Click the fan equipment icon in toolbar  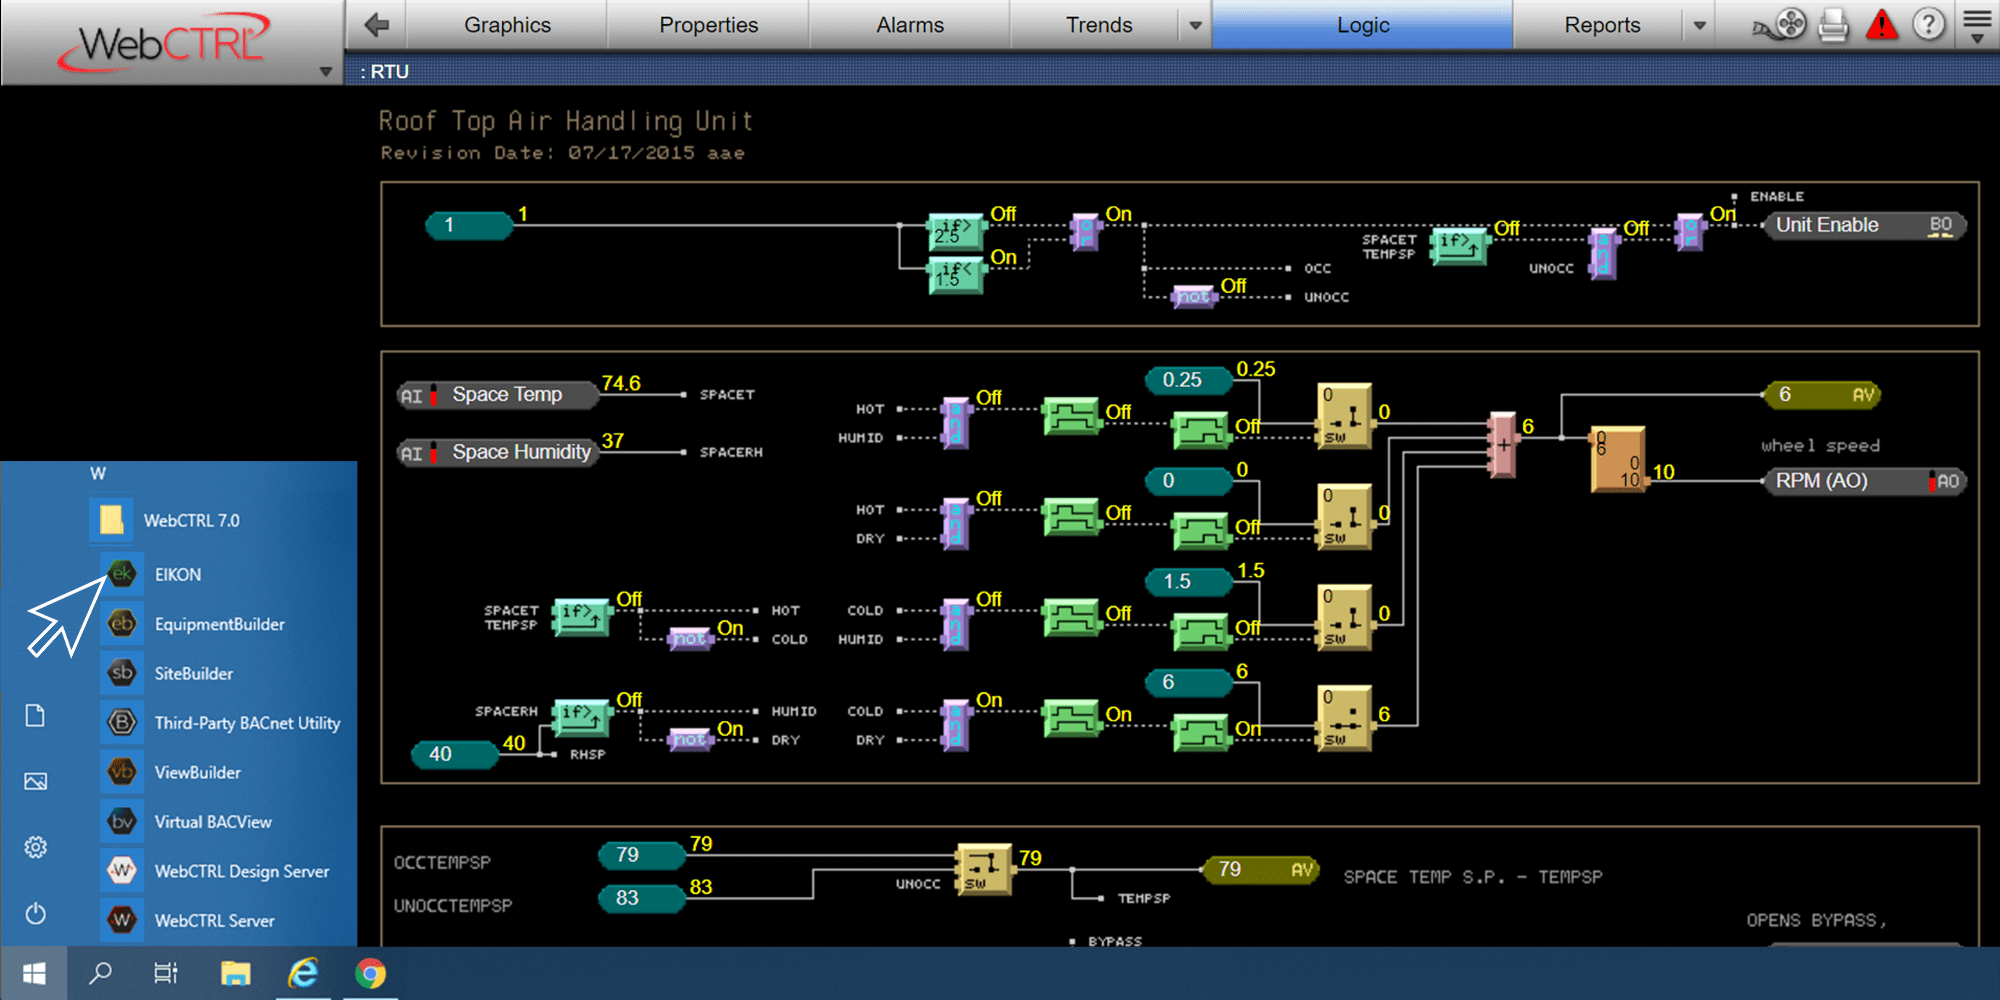tap(1781, 24)
